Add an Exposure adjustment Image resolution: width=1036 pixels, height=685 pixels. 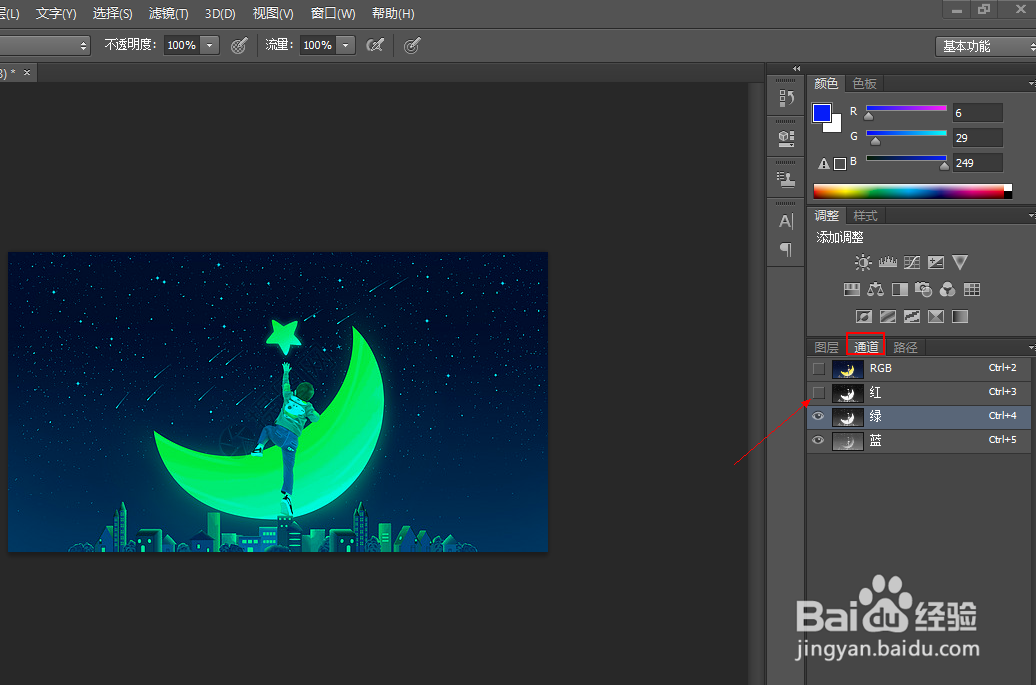(936, 262)
